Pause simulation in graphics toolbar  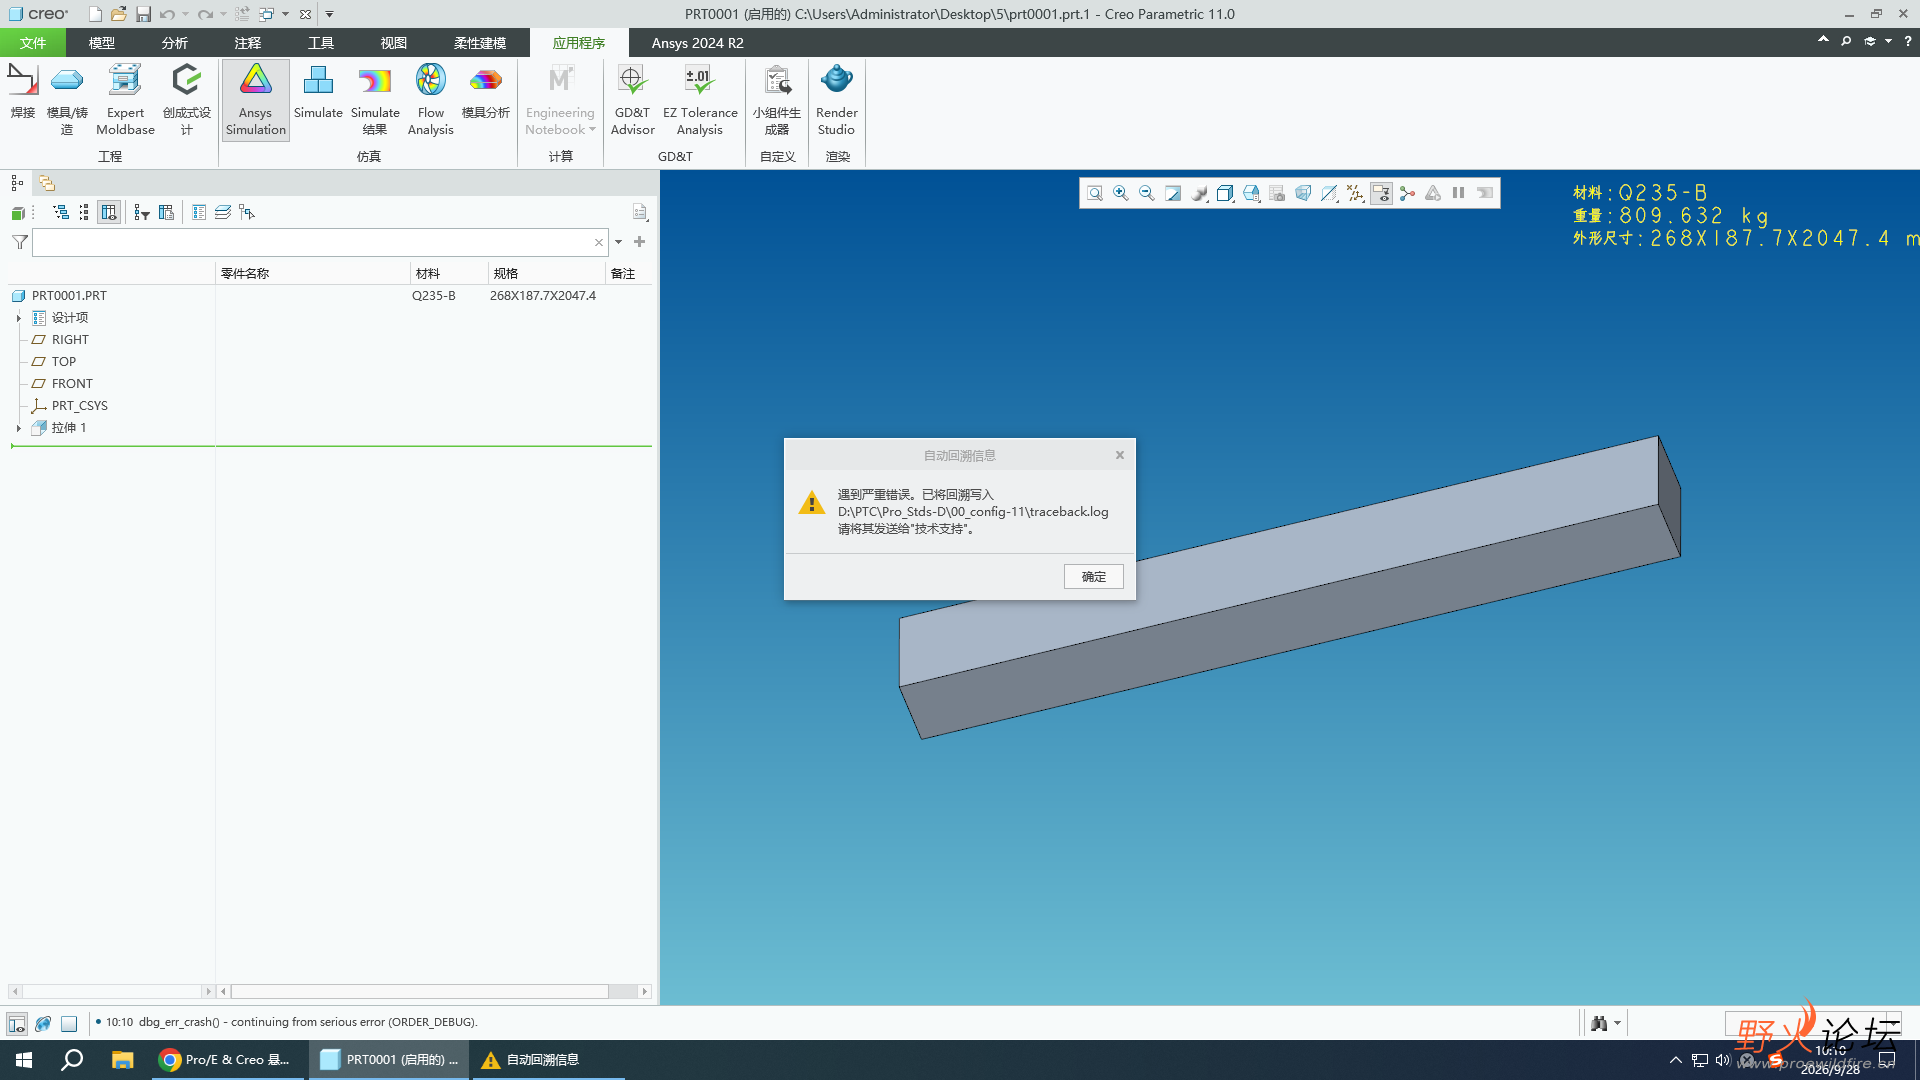point(1459,193)
